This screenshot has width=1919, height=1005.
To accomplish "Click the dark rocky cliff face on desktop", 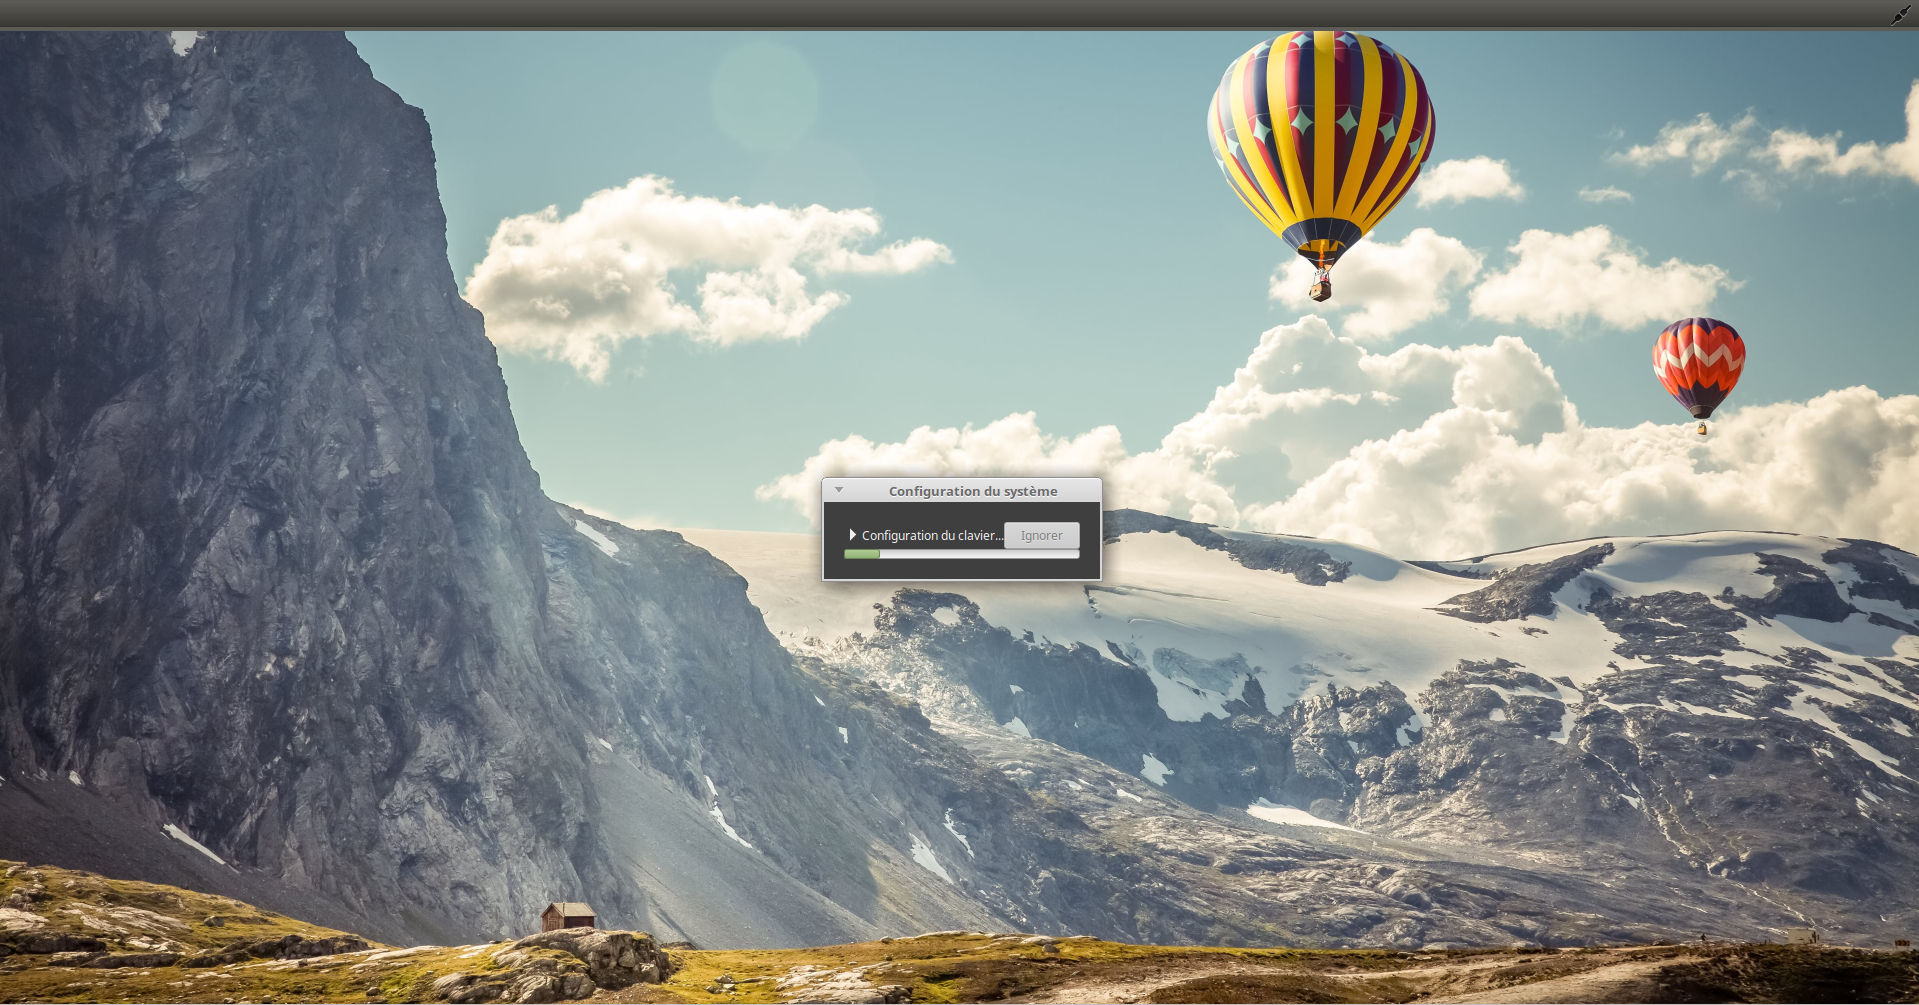I will (x=250, y=450).
